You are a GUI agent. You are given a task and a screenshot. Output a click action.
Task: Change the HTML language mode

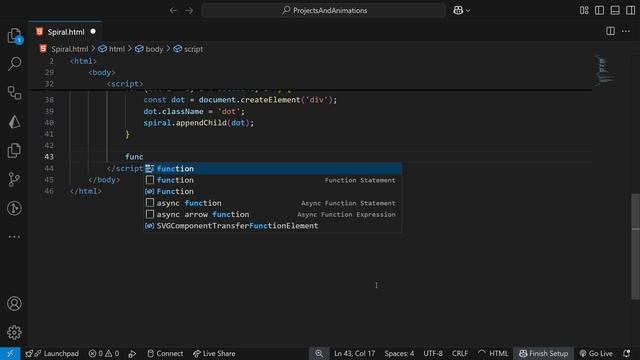point(498,353)
